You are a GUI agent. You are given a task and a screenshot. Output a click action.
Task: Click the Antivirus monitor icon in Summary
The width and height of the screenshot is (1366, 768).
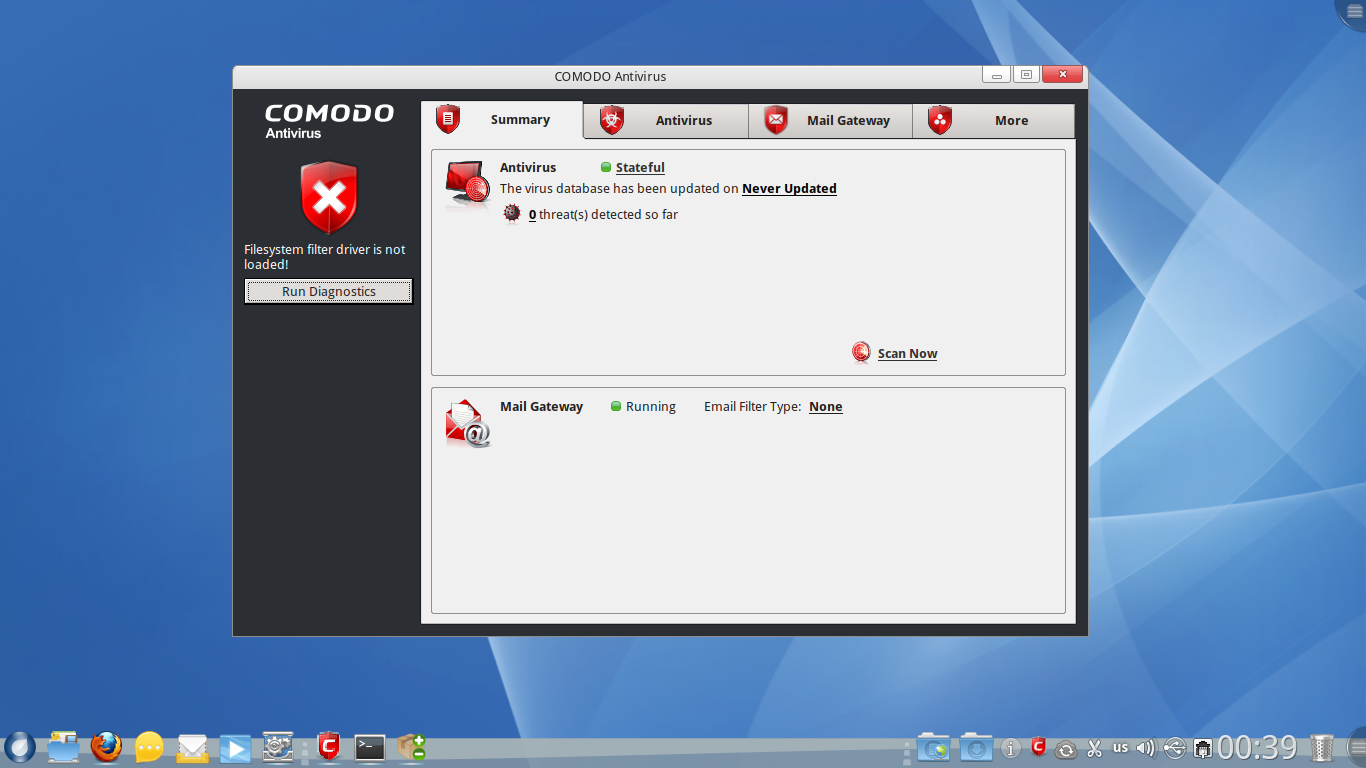pos(467,186)
